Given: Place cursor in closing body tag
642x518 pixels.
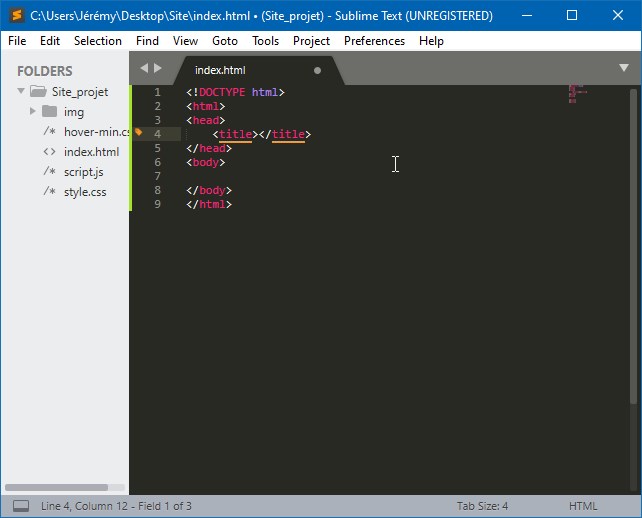Looking at the screenshot, I should [x=209, y=190].
